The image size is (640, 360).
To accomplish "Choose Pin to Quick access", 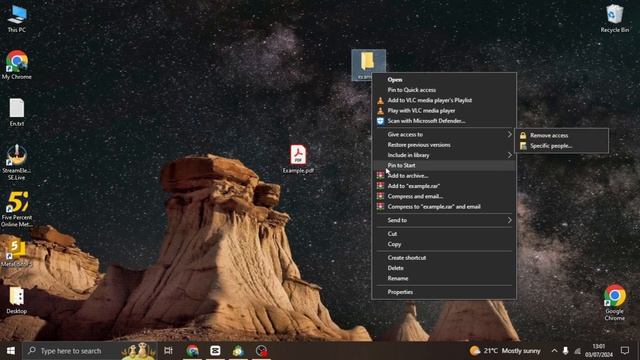I will [x=444, y=90].
